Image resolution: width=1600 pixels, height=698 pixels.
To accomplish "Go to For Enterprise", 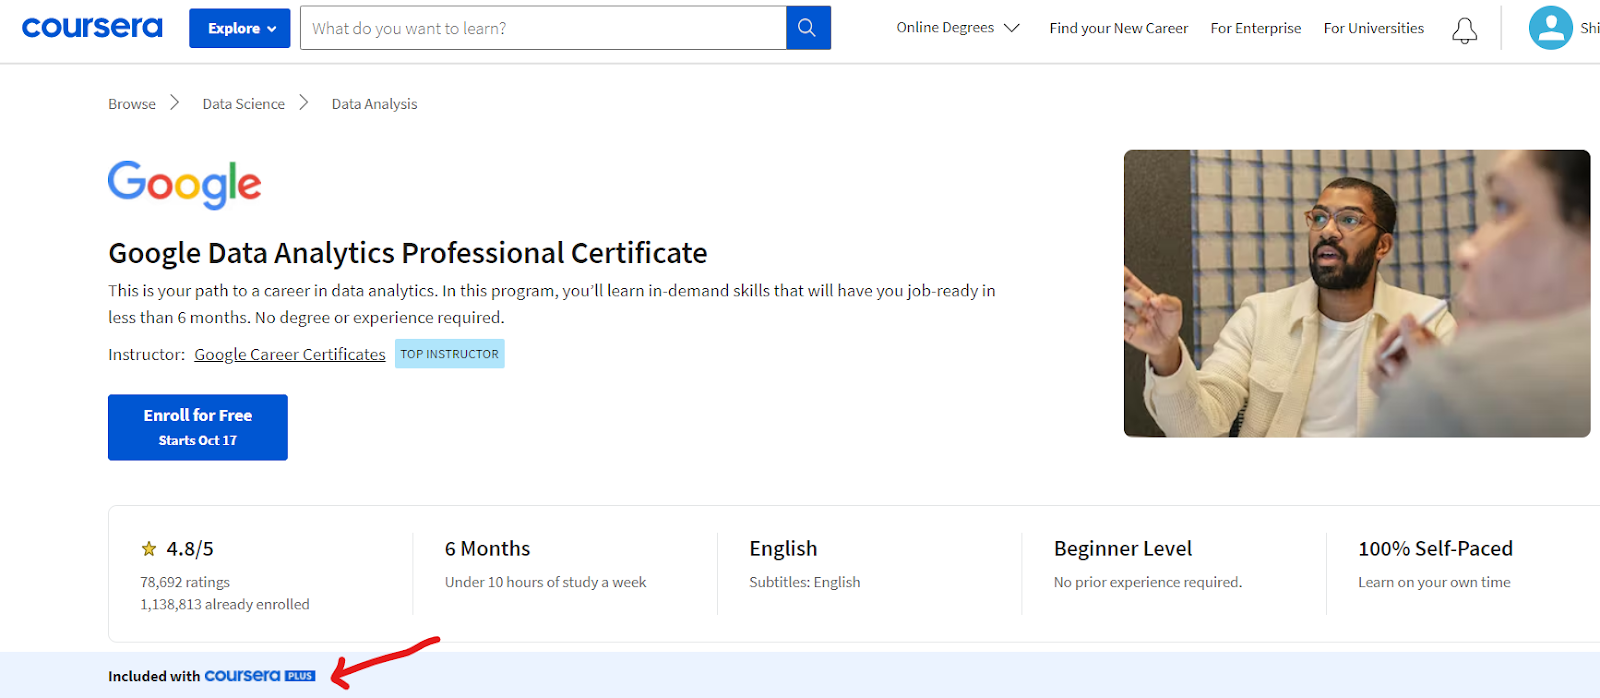I will (1256, 28).
